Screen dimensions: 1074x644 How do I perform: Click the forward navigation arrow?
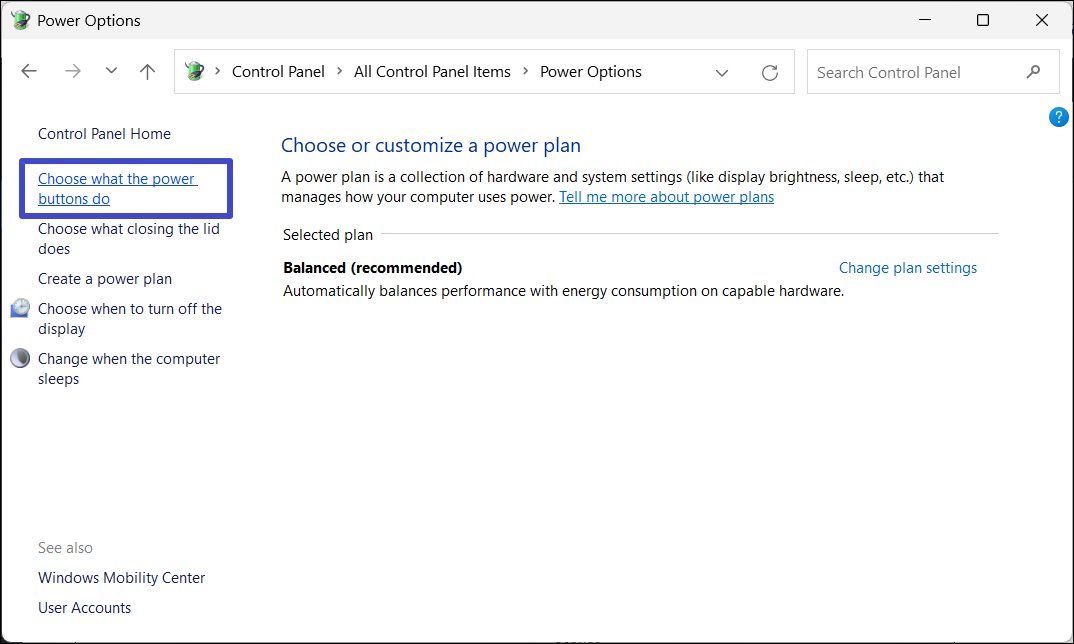73,71
